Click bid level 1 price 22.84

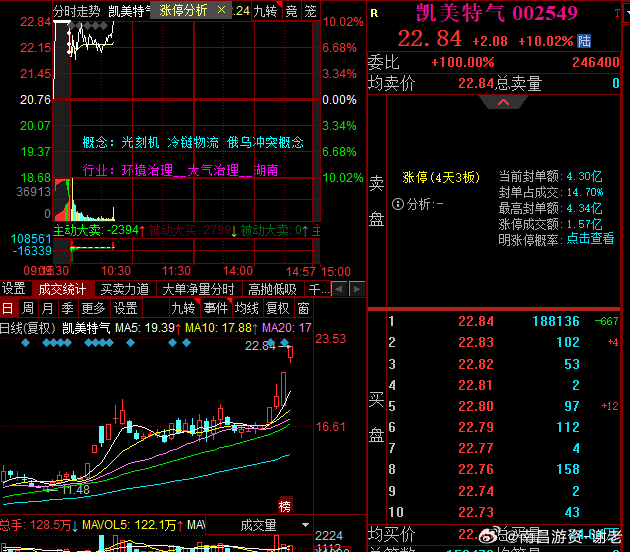point(476,321)
